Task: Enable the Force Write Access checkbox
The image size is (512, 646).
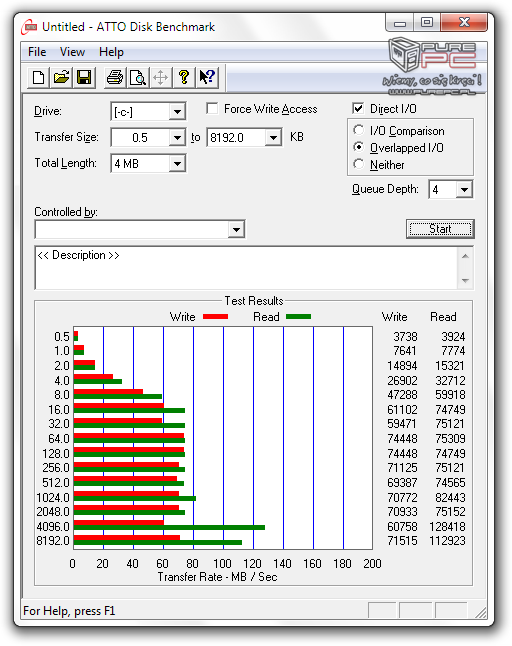Action: pos(212,109)
